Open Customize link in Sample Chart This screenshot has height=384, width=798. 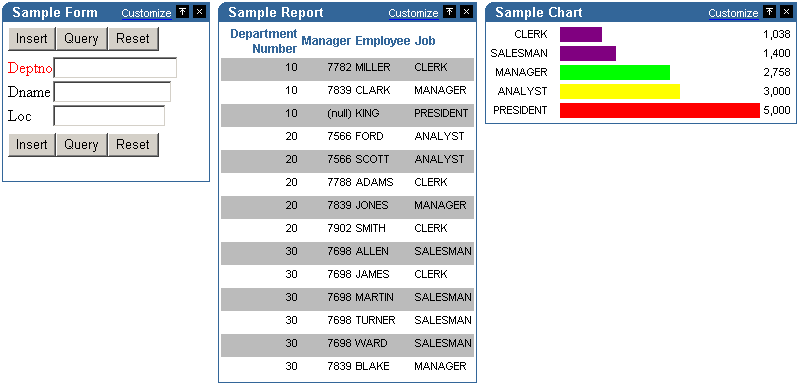(733, 13)
